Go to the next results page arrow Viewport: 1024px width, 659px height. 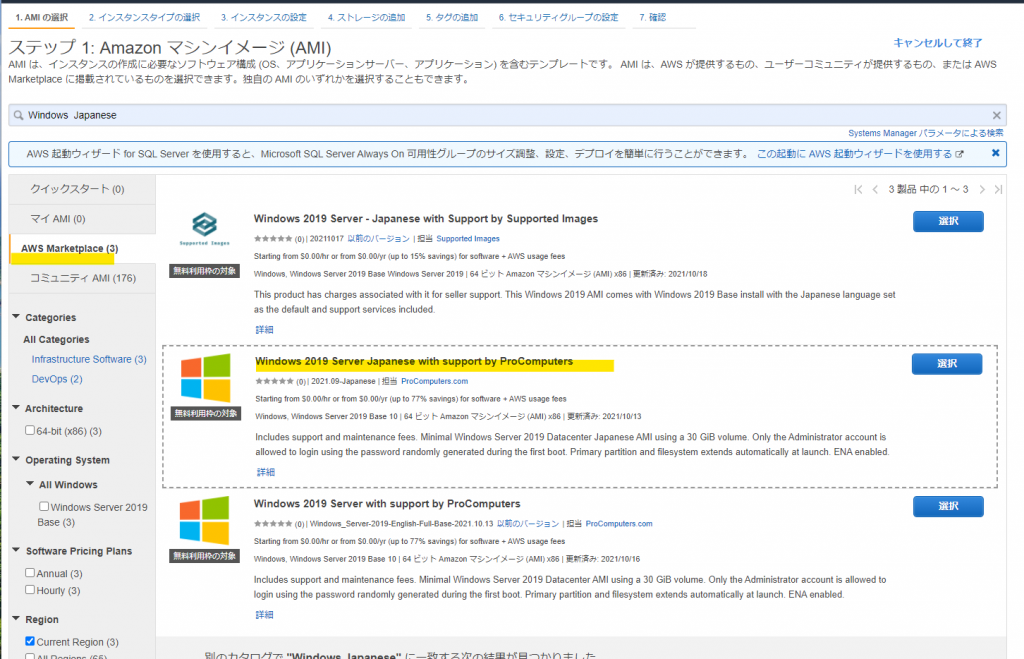click(982, 189)
